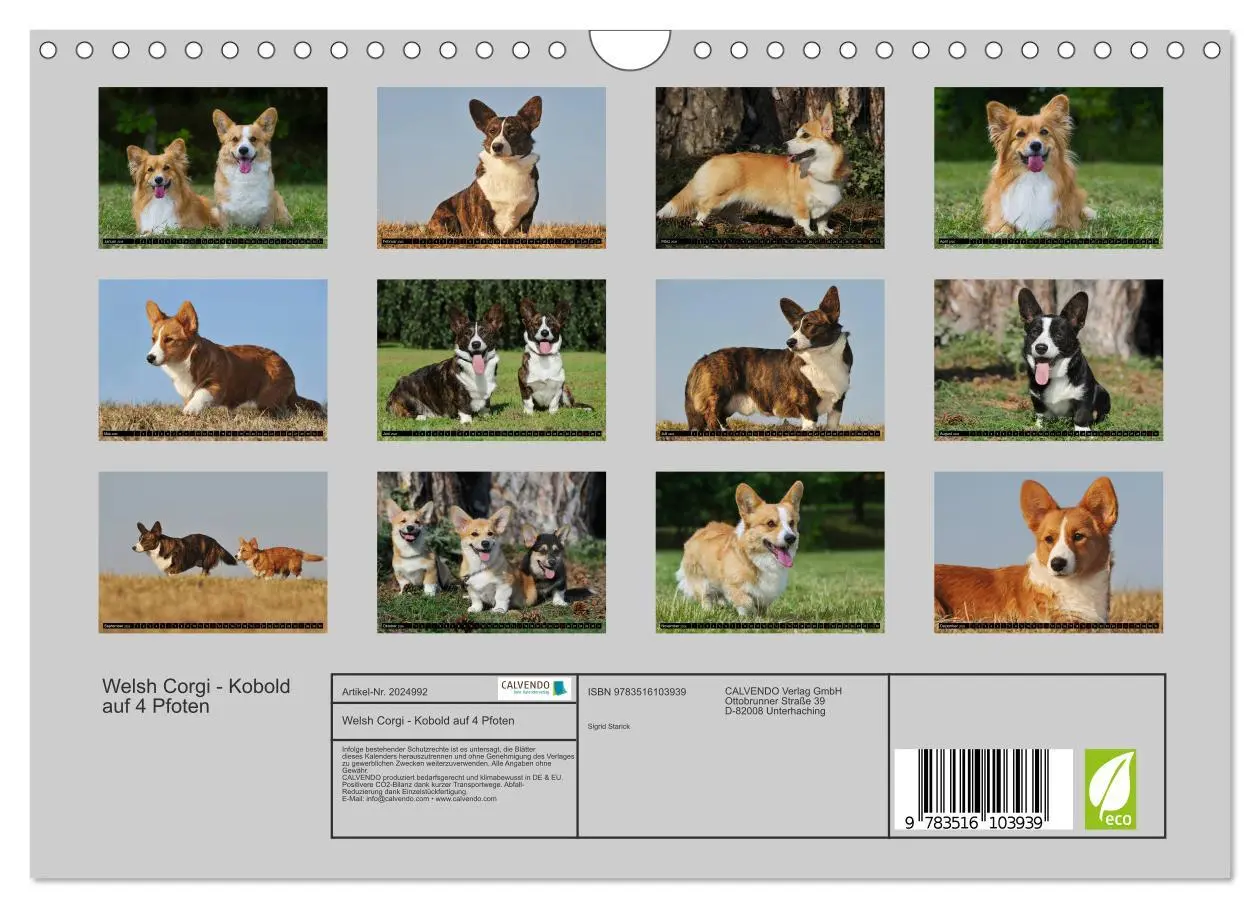Screen dimensions: 1260x908
Task: Click the large title 'Welsh Corgi - Kobold auf 4 Pfoten'
Action: coord(196,696)
